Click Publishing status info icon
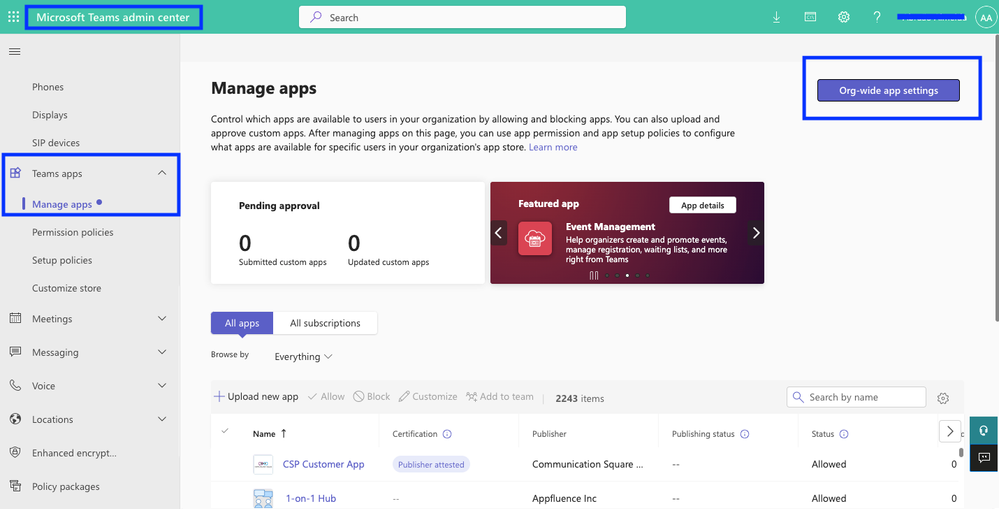Image resolution: width=999 pixels, height=509 pixels. pyautogui.click(x=744, y=434)
